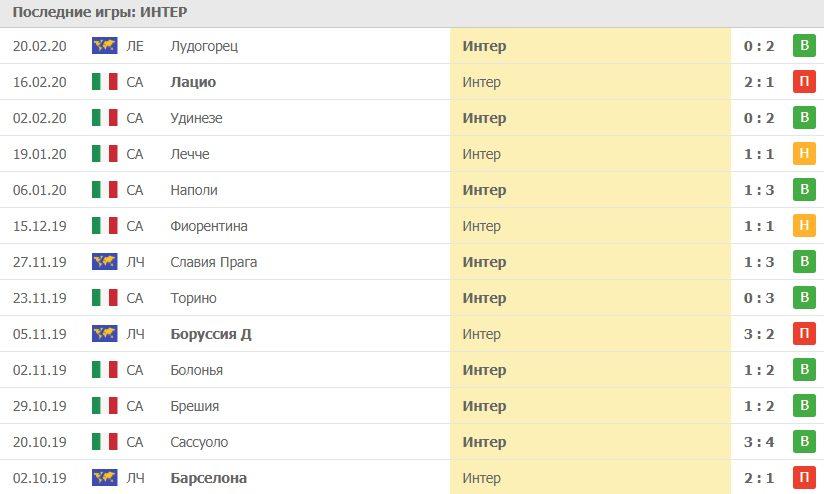
Task: Click the red loss badge for Borussia D match
Action: pyautogui.click(x=804, y=334)
